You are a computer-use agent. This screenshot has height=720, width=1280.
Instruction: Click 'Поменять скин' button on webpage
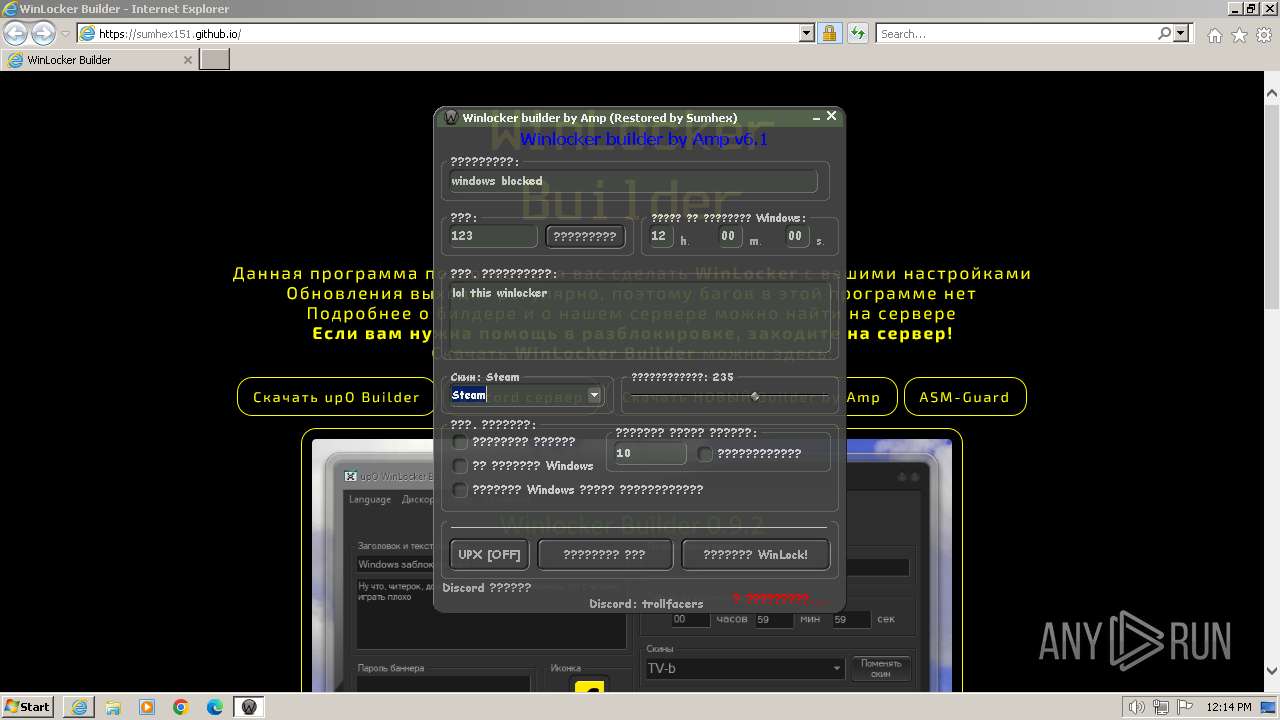(x=881, y=668)
